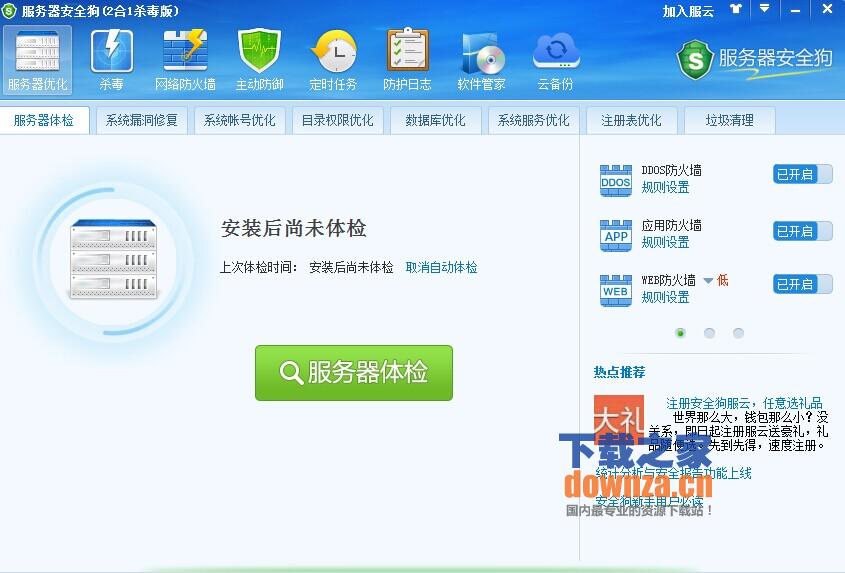Open the 注册安全狗服云，任意选礼品 link

click(744, 403)
